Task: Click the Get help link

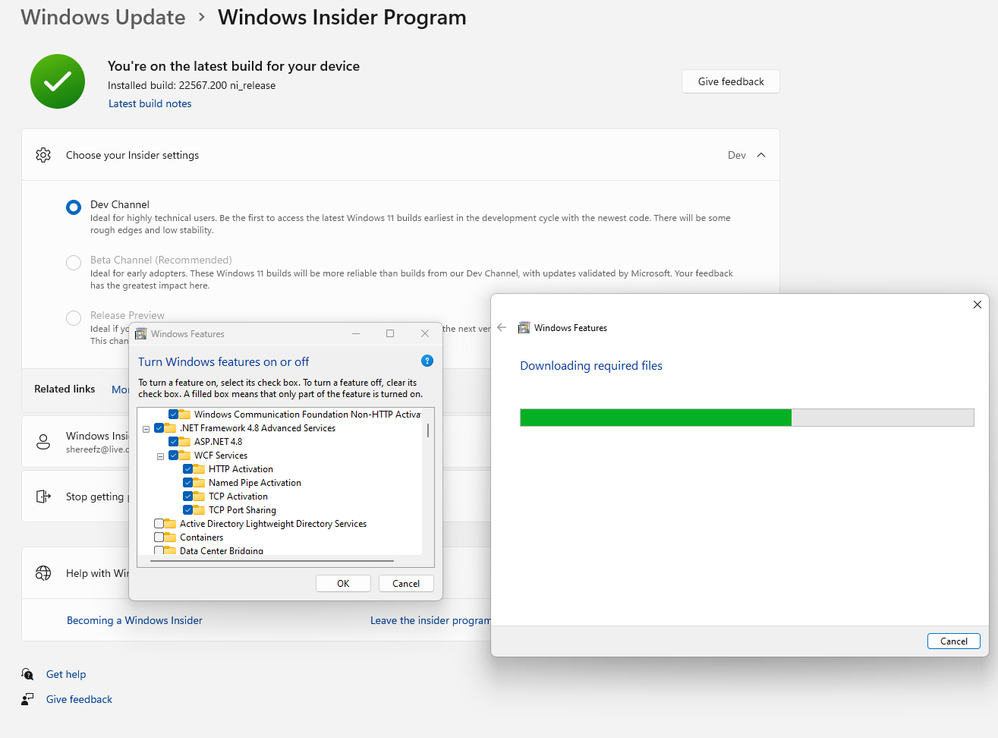Action: [x=66, y=674]
